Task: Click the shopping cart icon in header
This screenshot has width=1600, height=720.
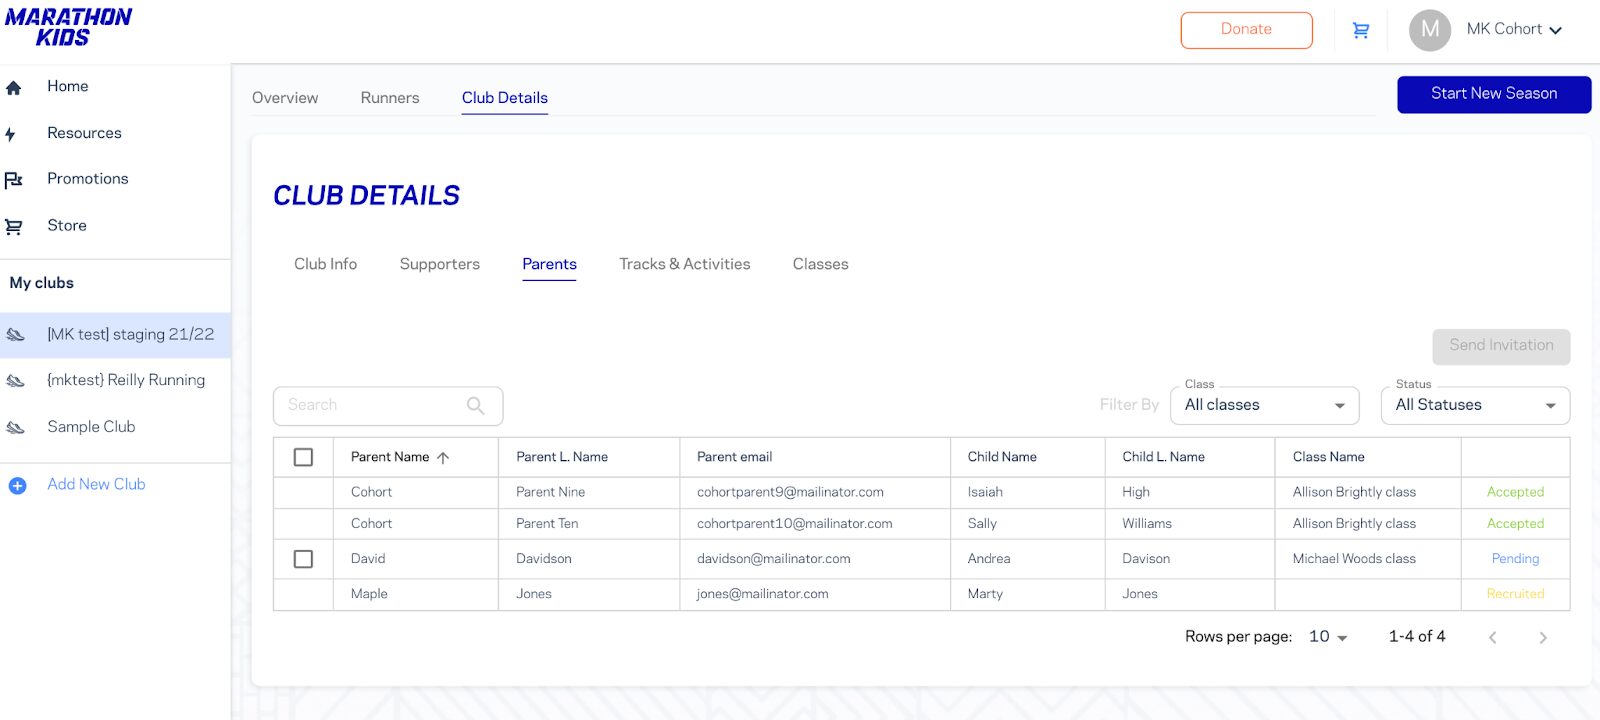Action: click(1360, 30)
